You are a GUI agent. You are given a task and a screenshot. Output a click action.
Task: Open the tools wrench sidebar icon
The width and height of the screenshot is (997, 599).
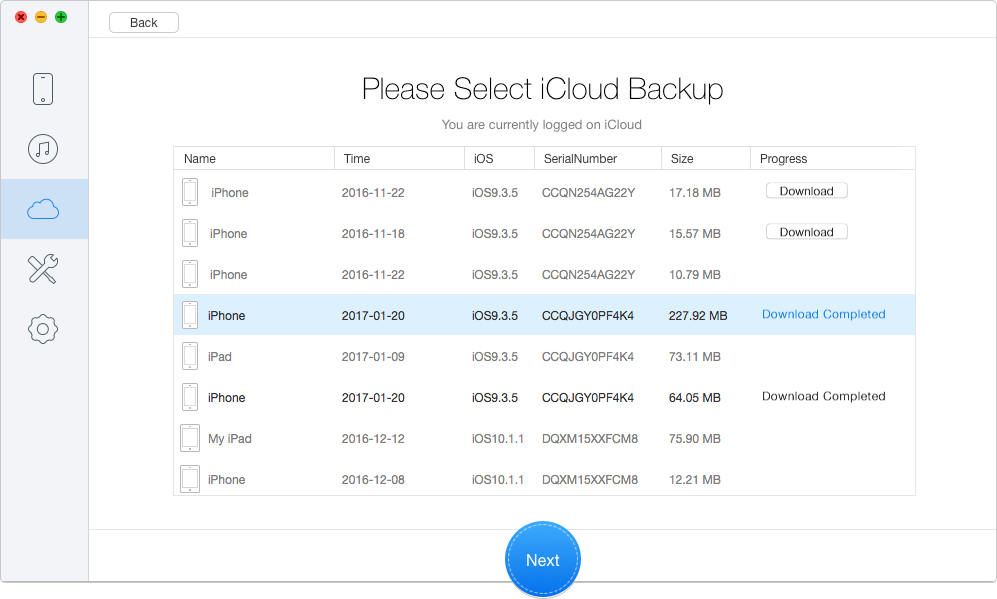click(x=43, y=269)
